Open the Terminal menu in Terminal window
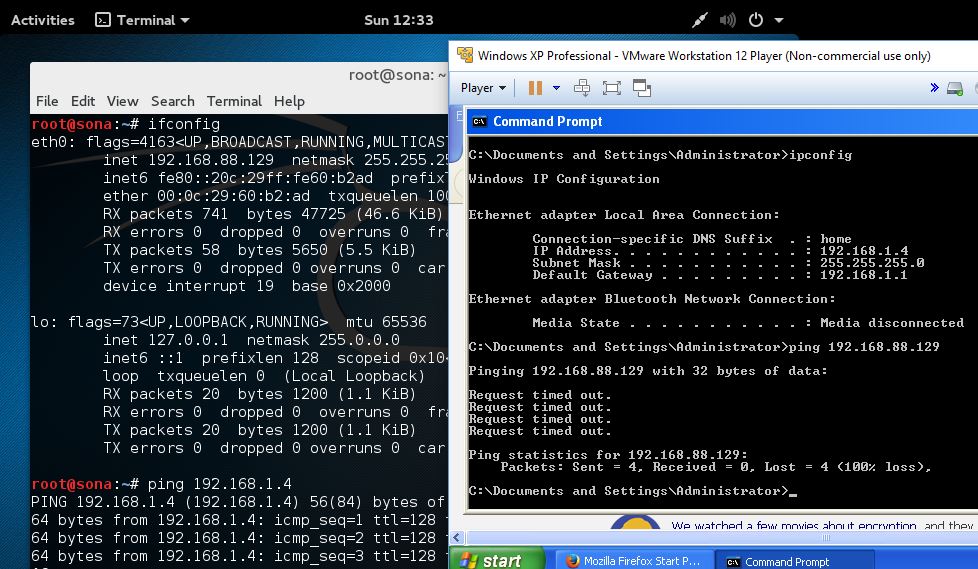 point(234,101)
